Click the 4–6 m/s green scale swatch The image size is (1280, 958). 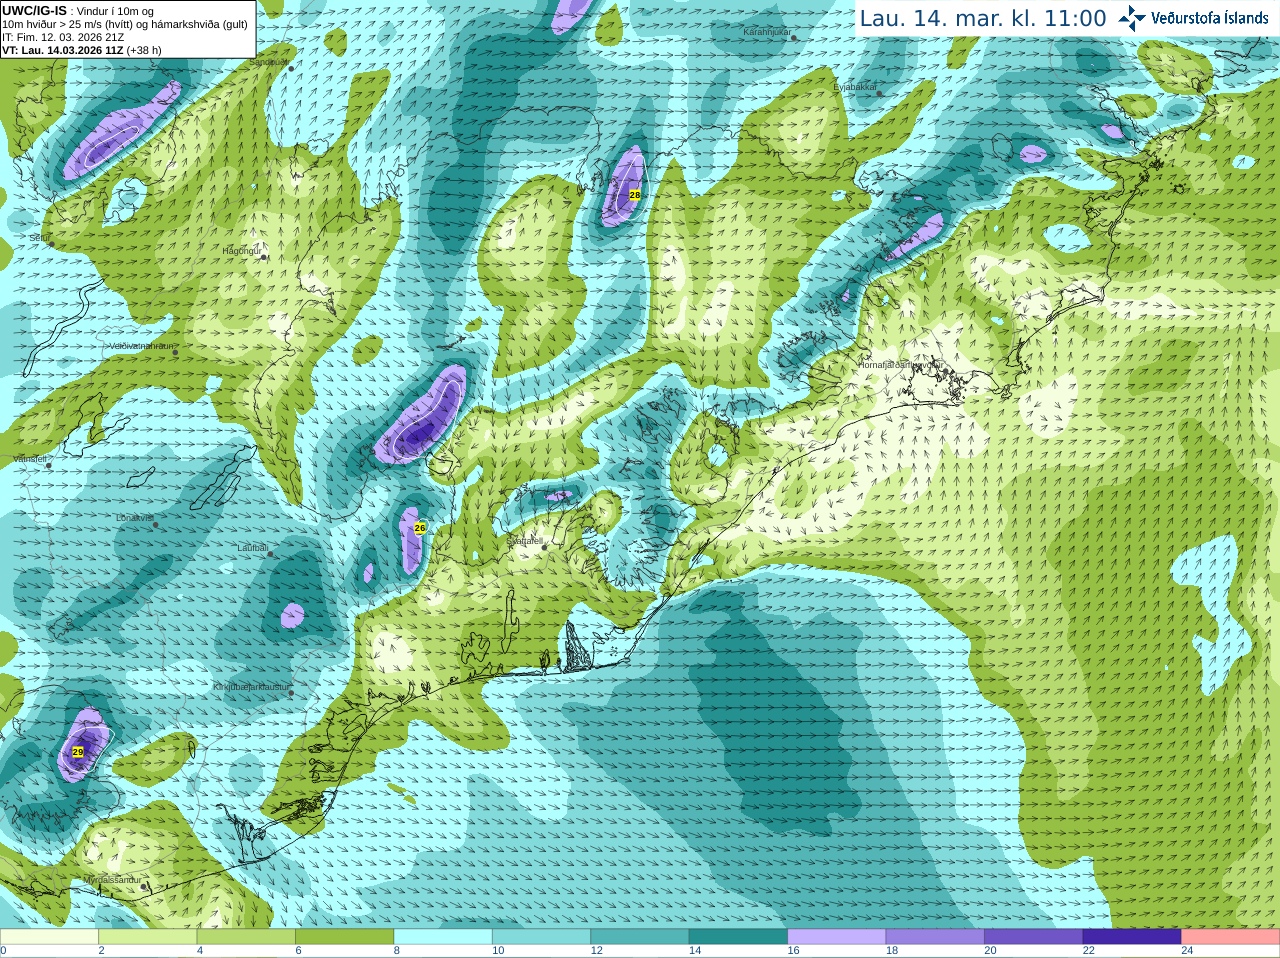pos(246,937)
